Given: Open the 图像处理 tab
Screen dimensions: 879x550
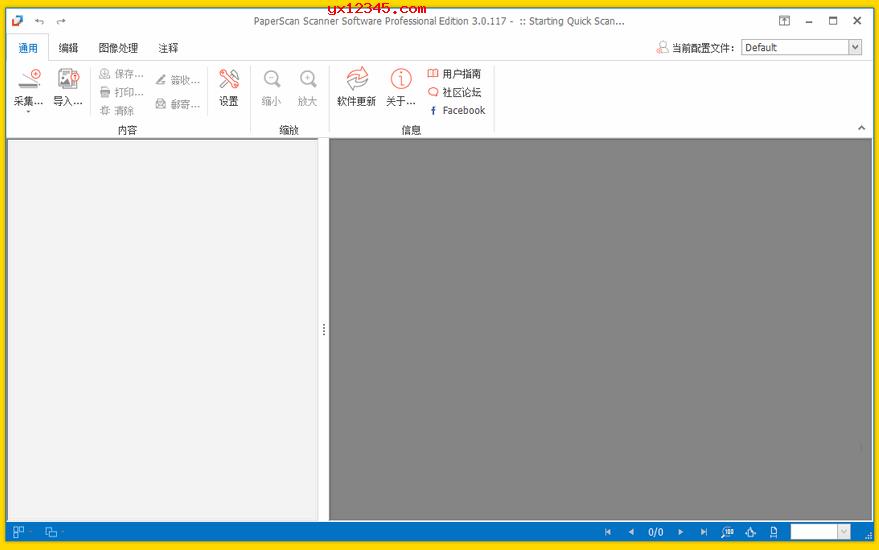Looking at the screenshot, I should pos(118,48).
